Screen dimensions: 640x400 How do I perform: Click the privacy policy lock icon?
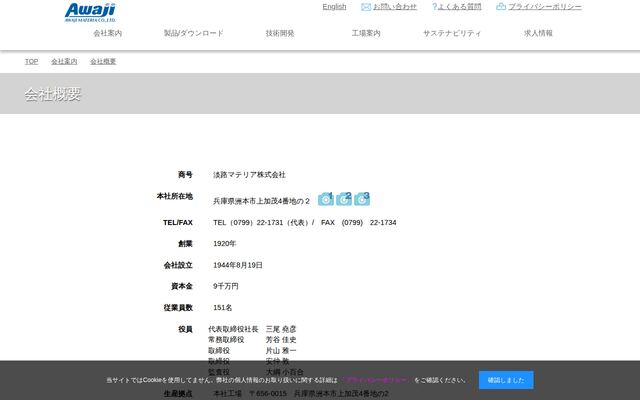501,7
